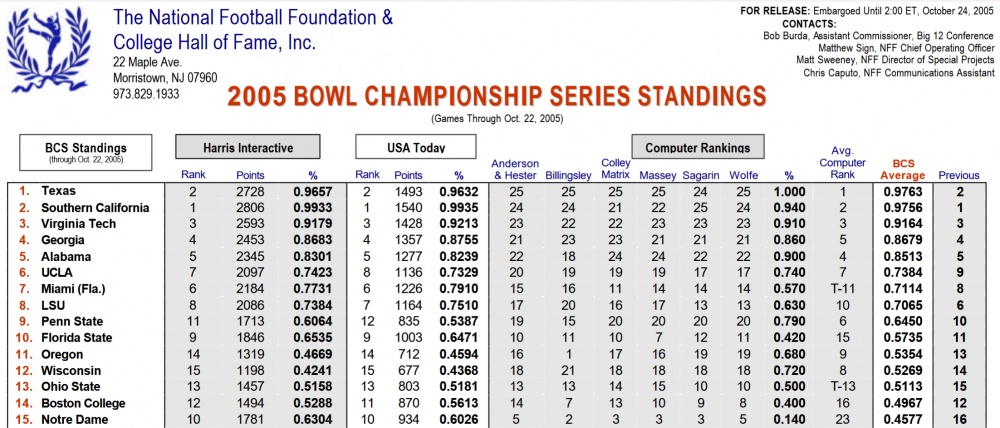The width and height of the screenshot is (1000, 428).
Task: Click the BCS Standings header box
Action: click(85, 151)
